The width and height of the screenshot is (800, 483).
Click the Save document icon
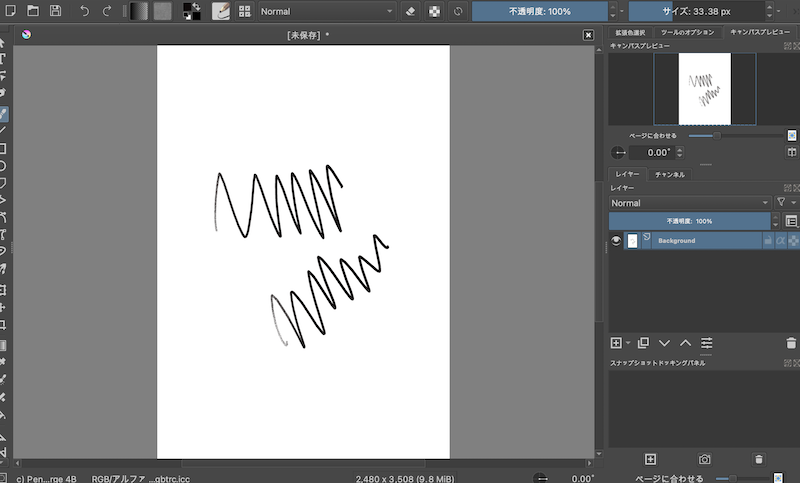55,11
